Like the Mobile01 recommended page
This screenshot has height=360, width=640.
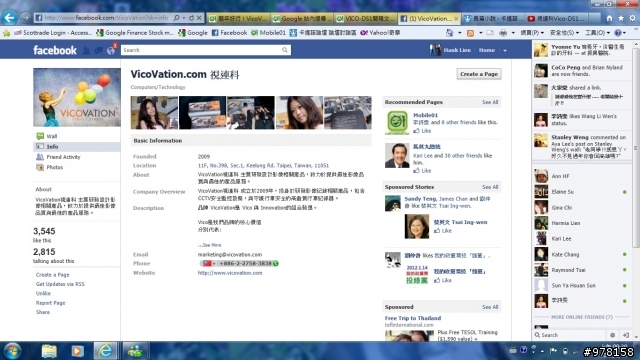pos(422,131)
